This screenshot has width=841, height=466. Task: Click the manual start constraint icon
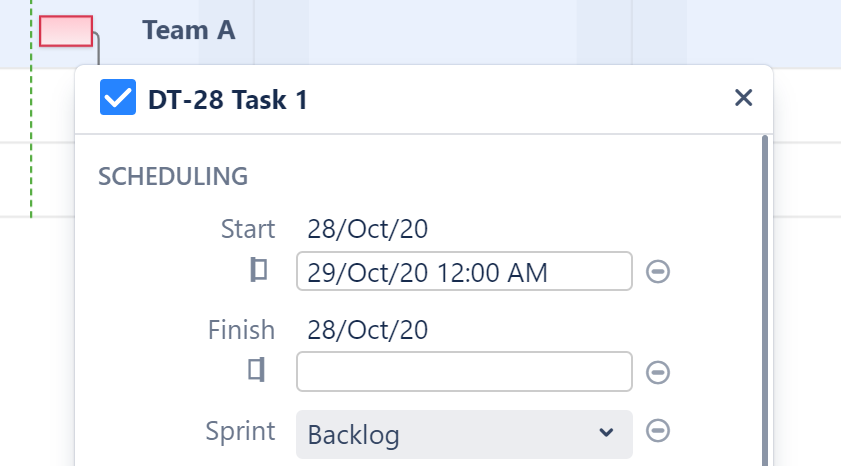pyautogui.click(x=259, y=271)
